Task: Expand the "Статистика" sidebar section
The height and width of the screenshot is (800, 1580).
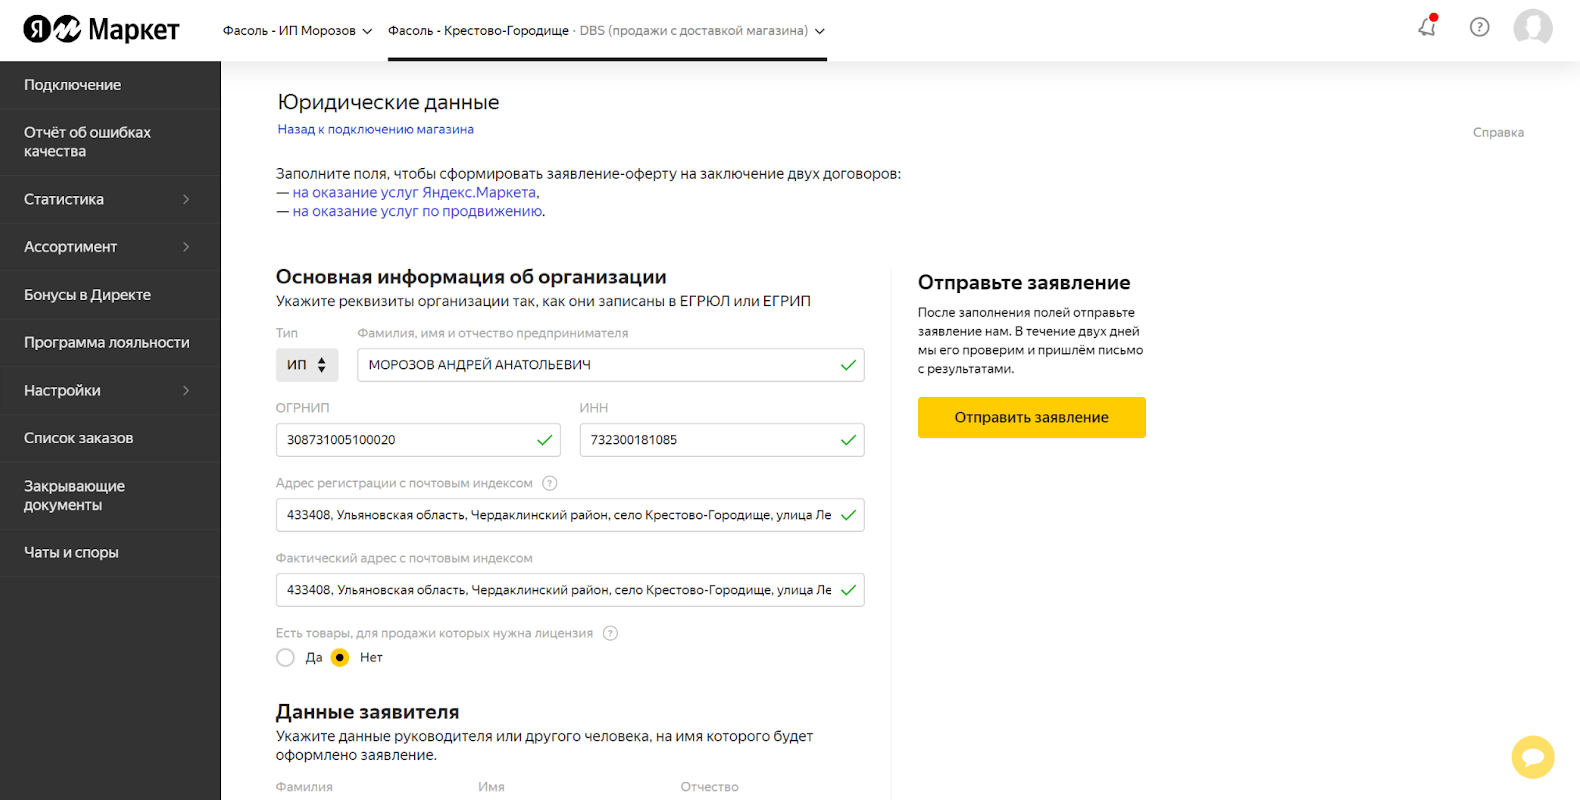Action: point(110,199)
